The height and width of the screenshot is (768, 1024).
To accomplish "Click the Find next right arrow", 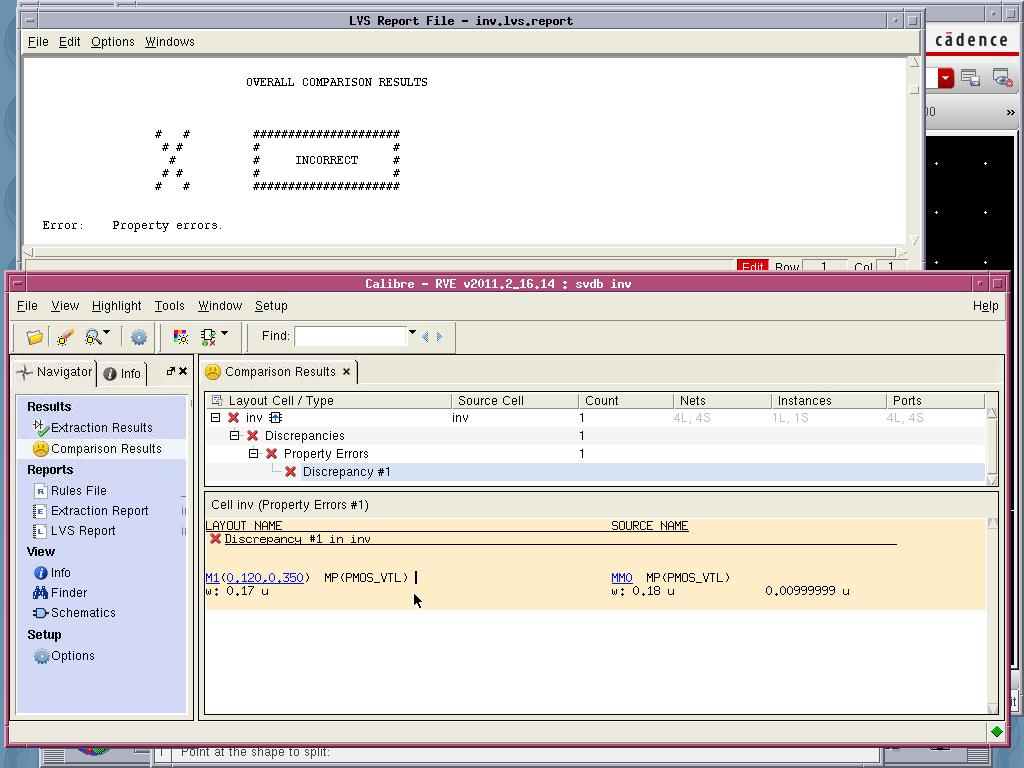I will [440, 336].
